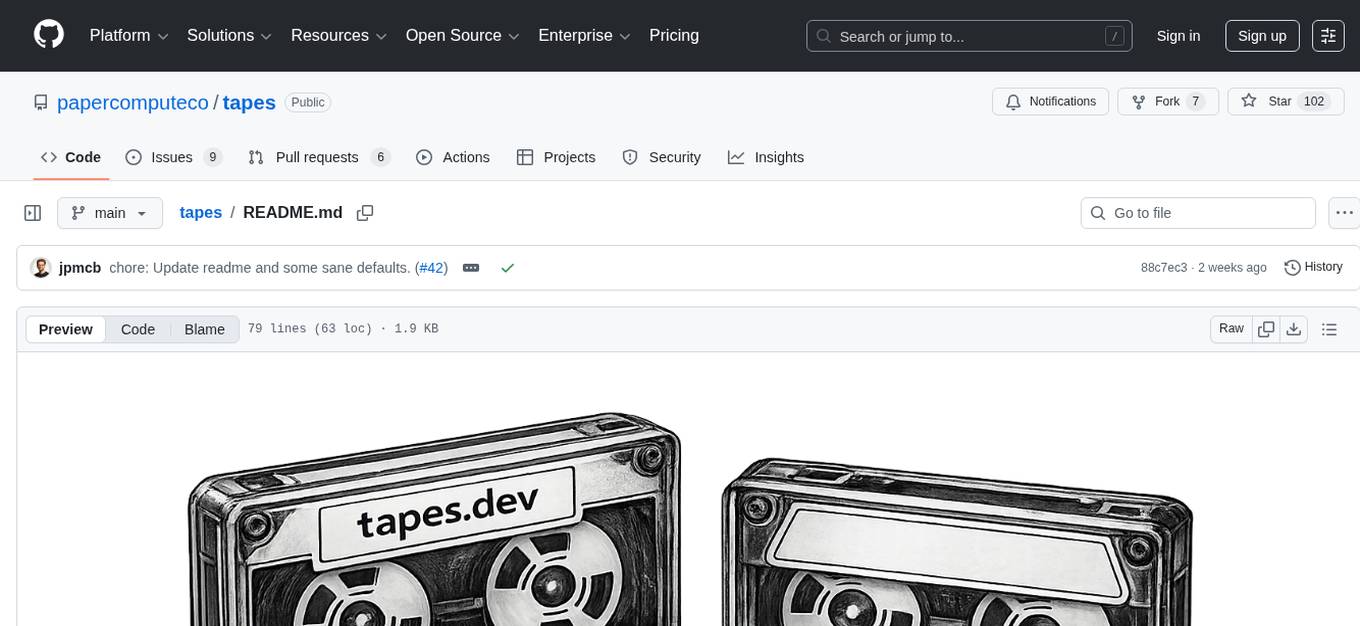Open the more options ellipsis menu
Viewport: 1360px width, 626px height.
coord(1344,212)
